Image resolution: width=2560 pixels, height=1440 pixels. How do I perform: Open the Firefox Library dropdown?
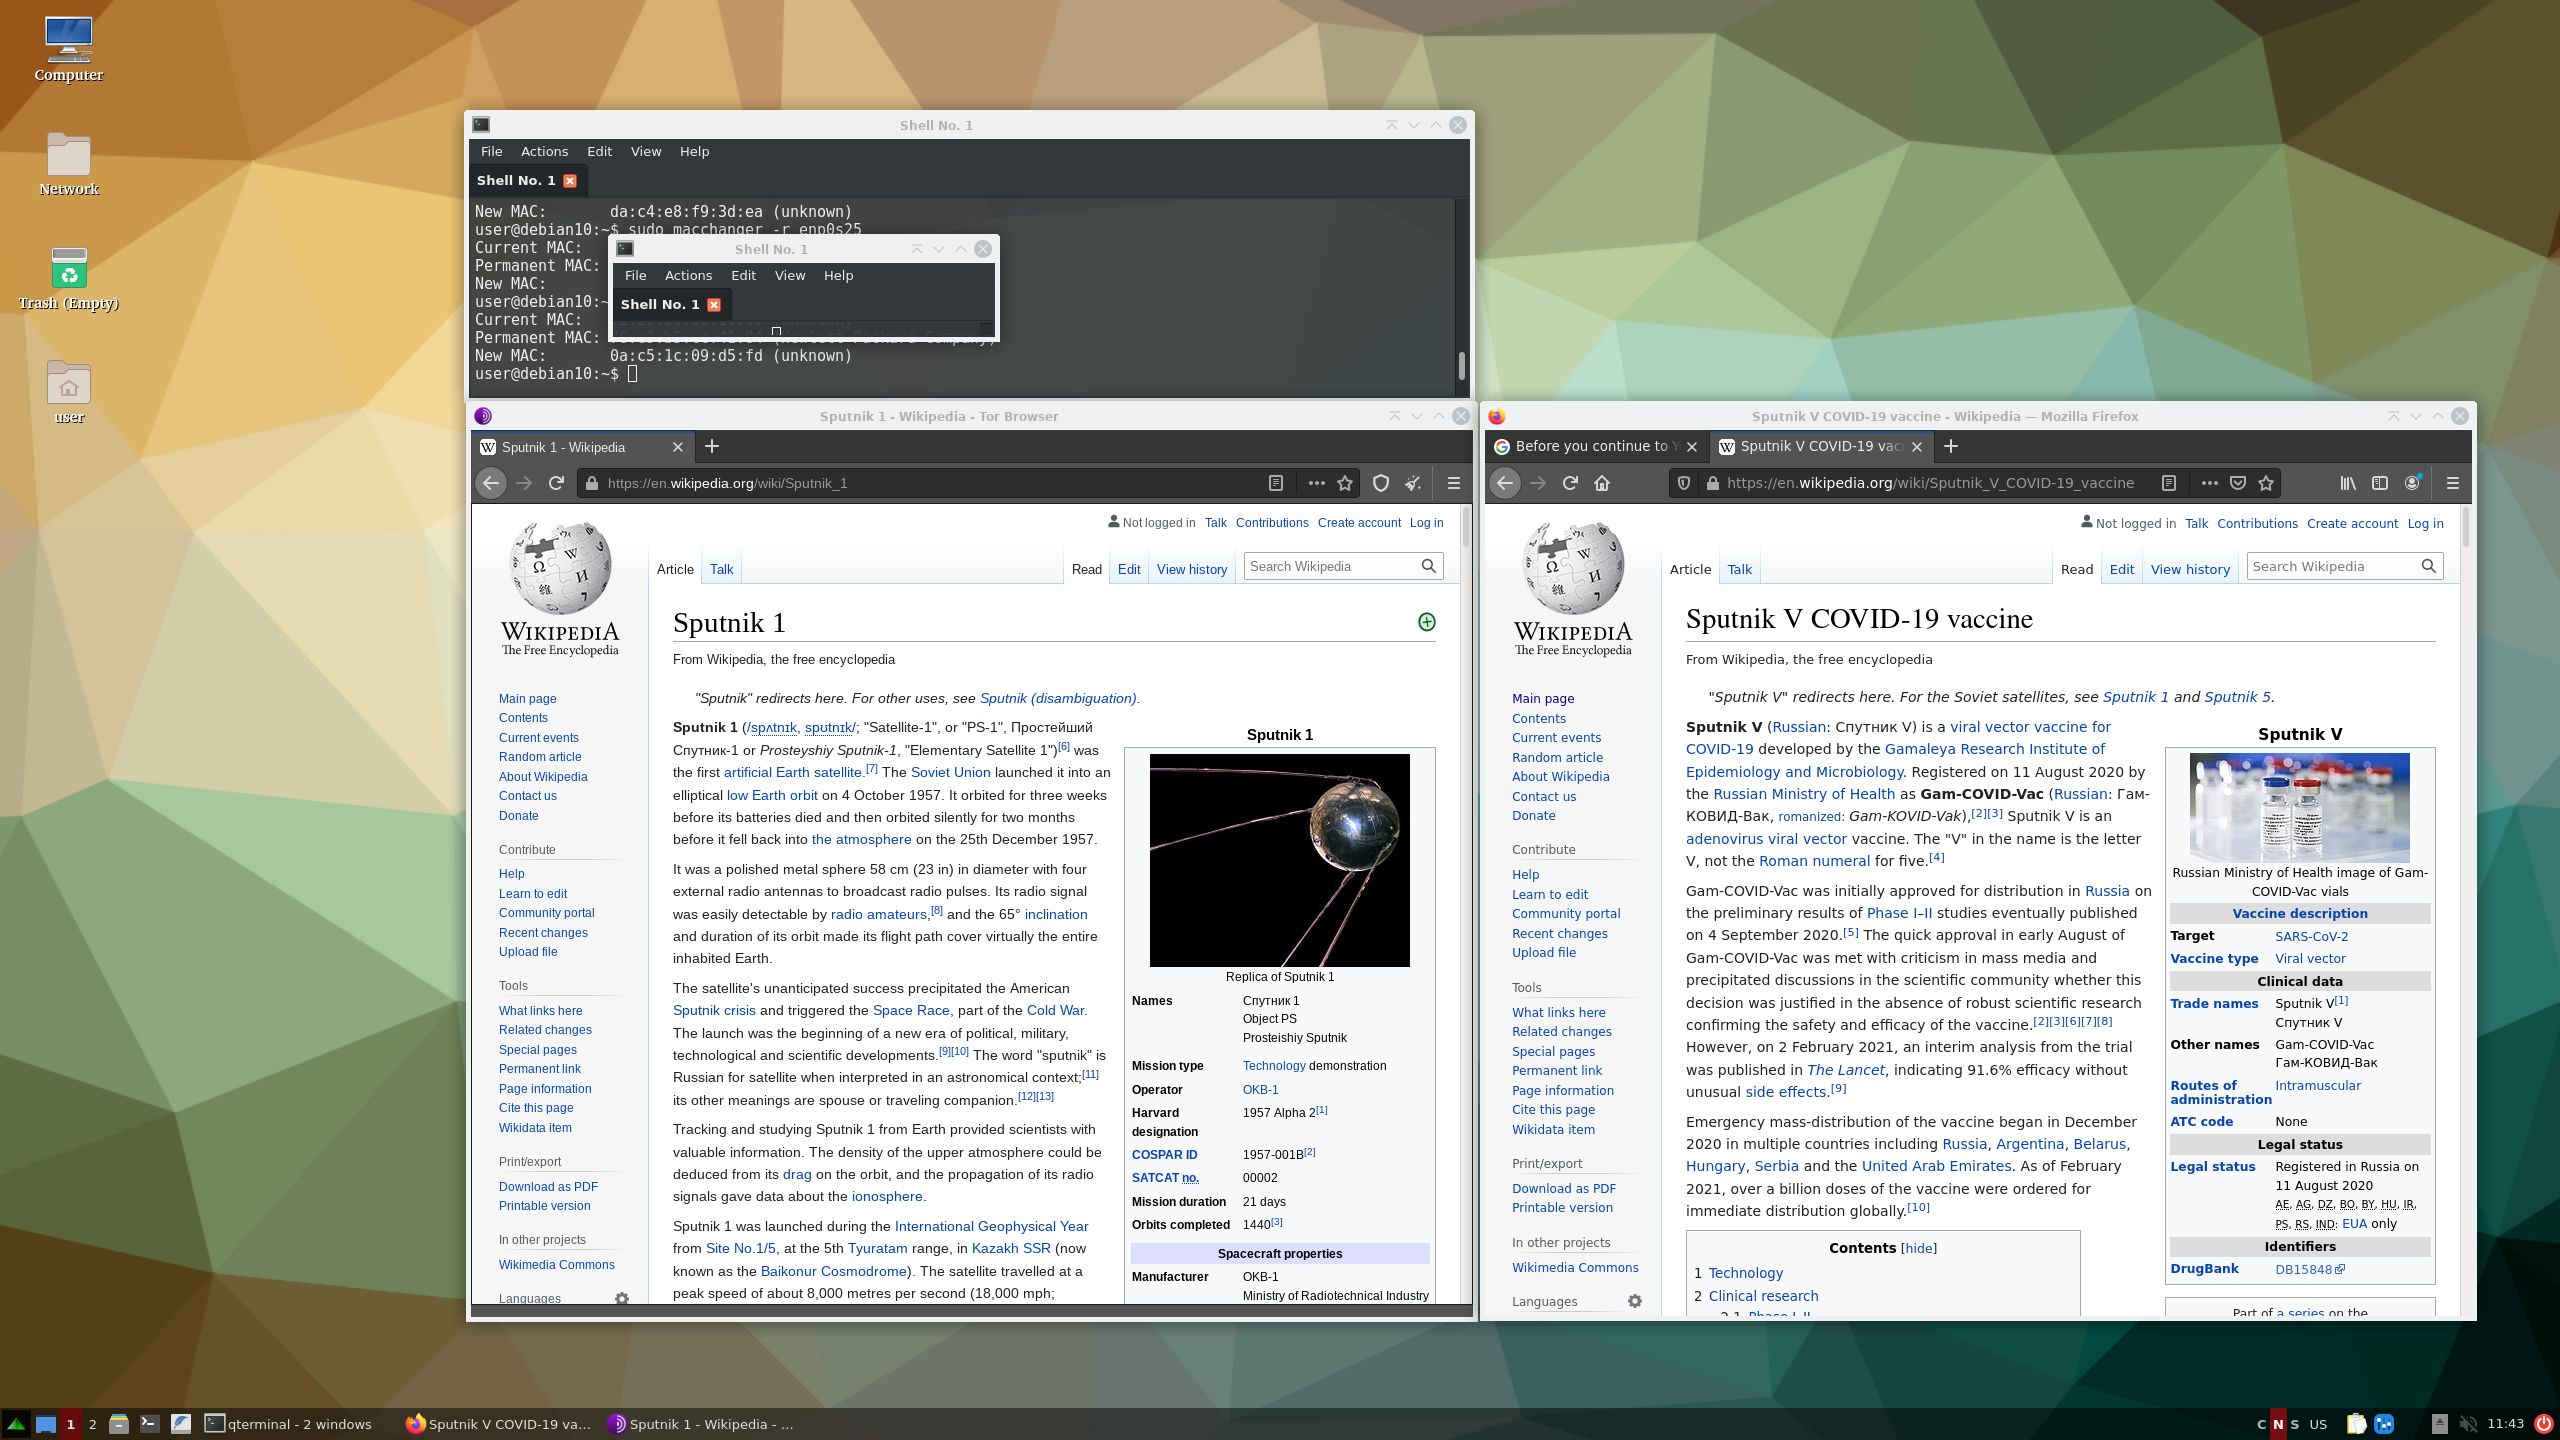2347,483
